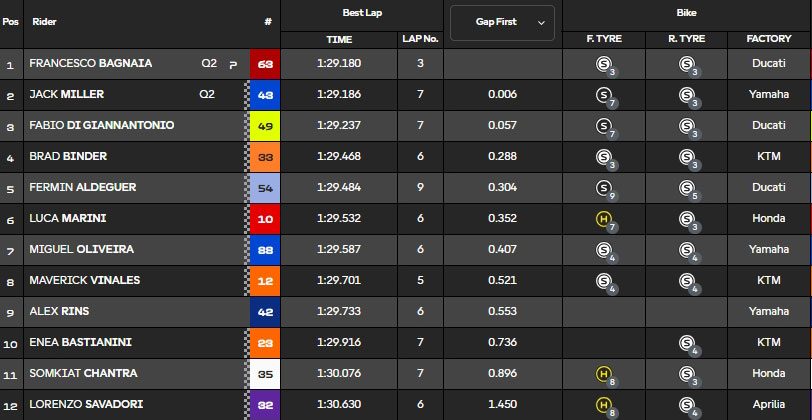
Task: Click Brad Binder's front tyre icon
Action: (605, 158)
